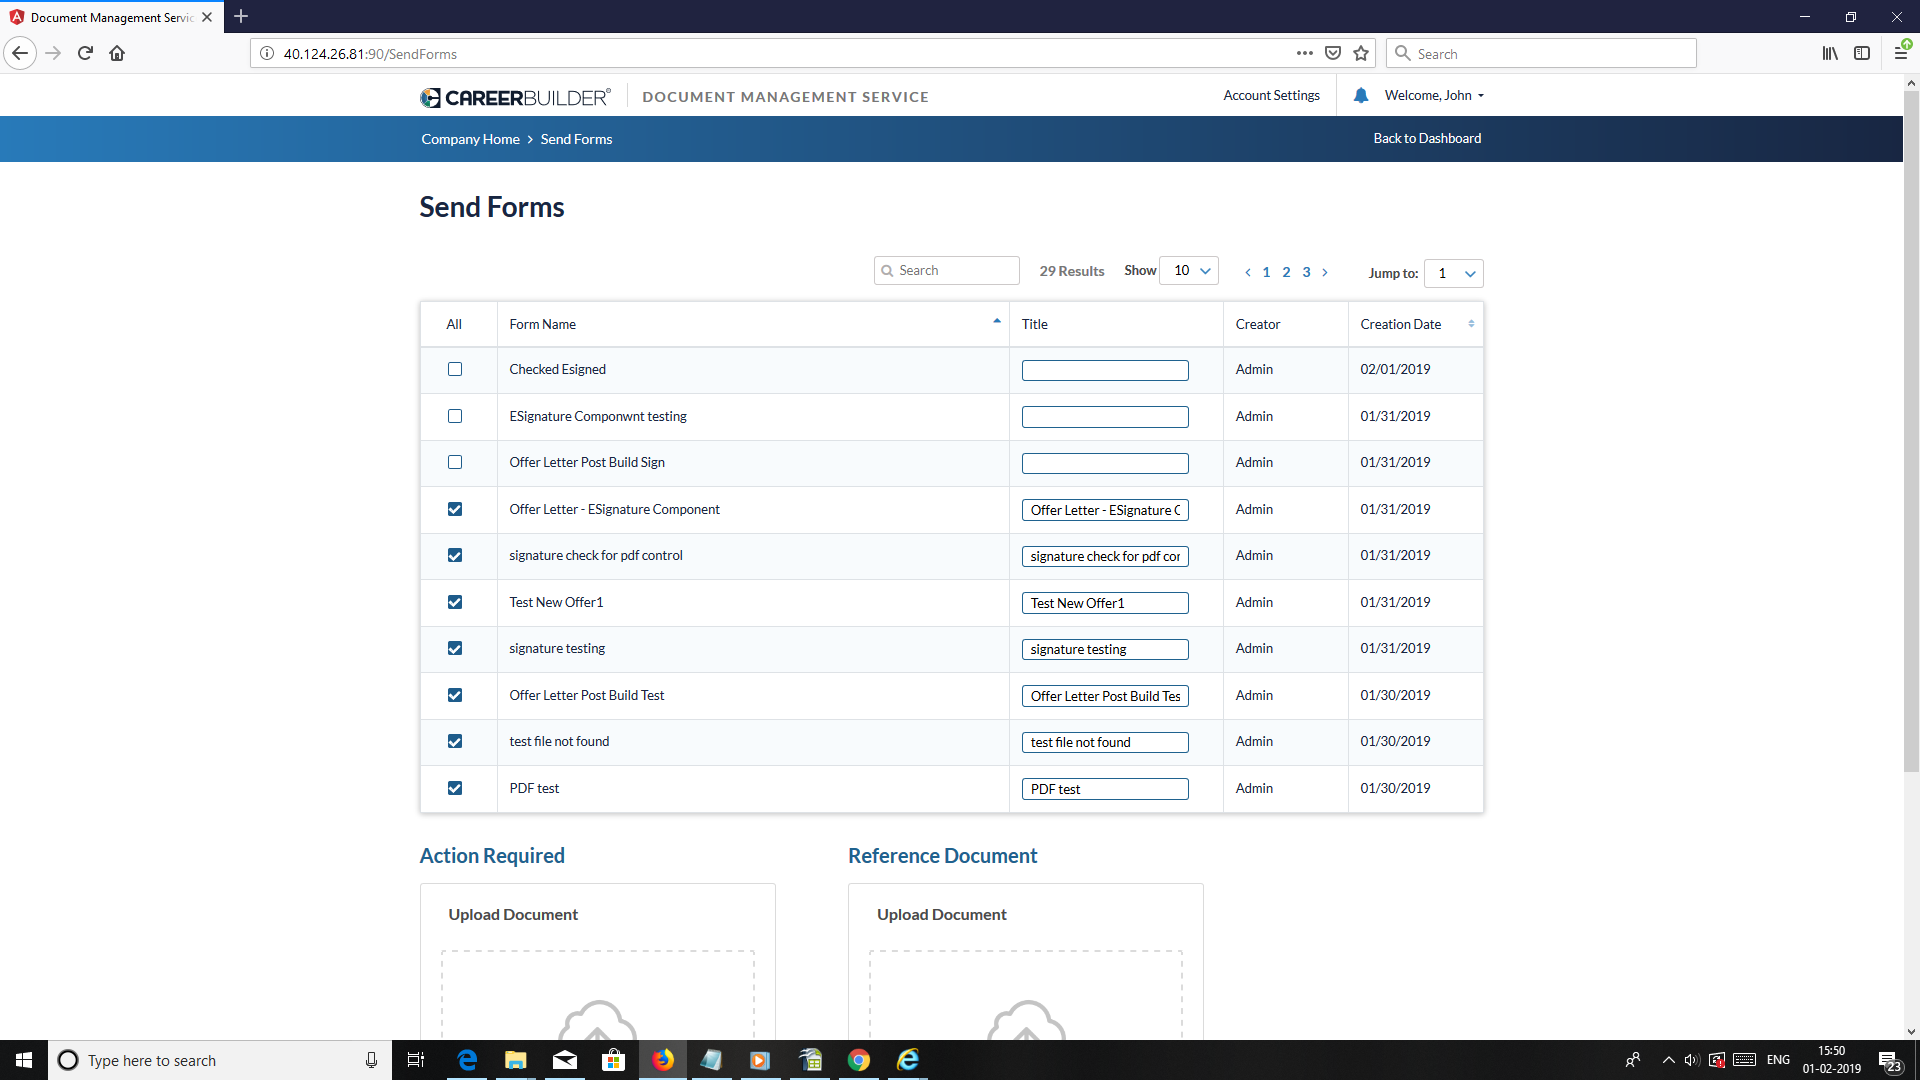This screenshot has height=1080, width=1920.
Task: Reload the current page
Action: pos(85,53)
